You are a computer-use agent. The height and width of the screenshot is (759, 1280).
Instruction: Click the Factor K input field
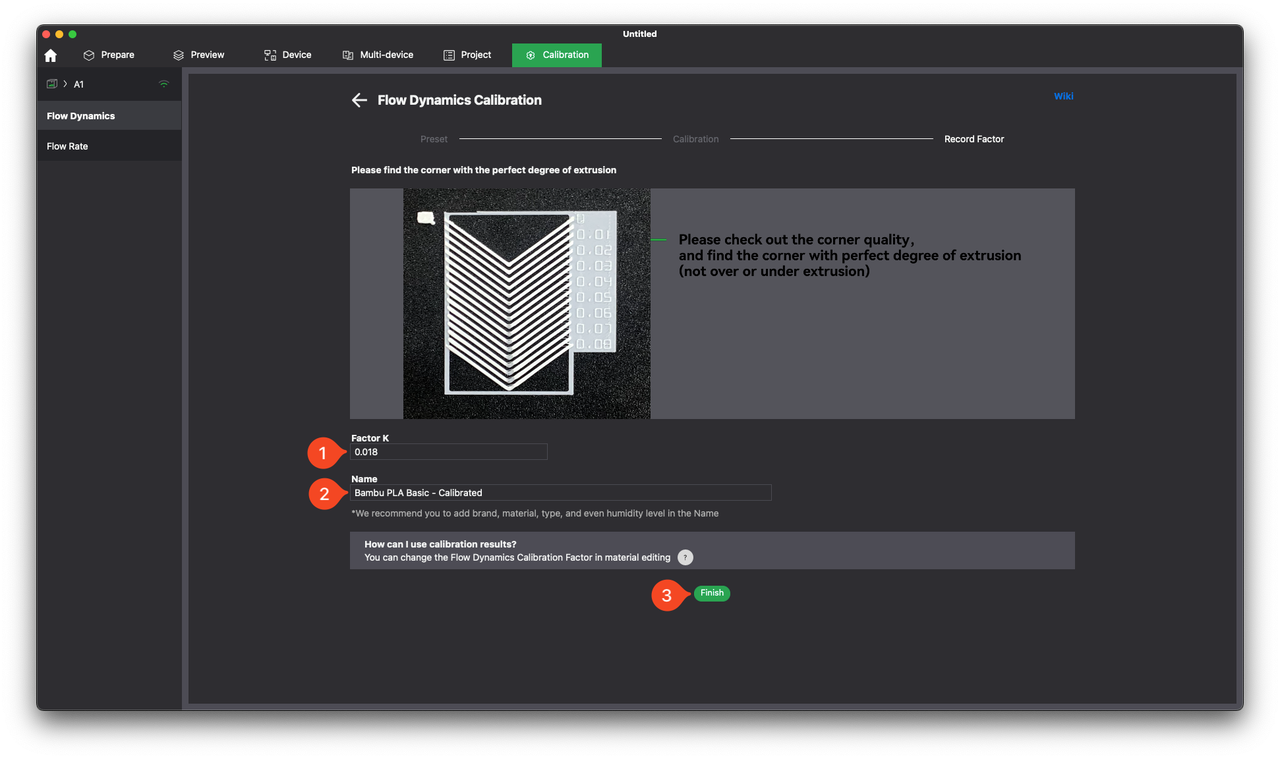click(x=448, y=452)
